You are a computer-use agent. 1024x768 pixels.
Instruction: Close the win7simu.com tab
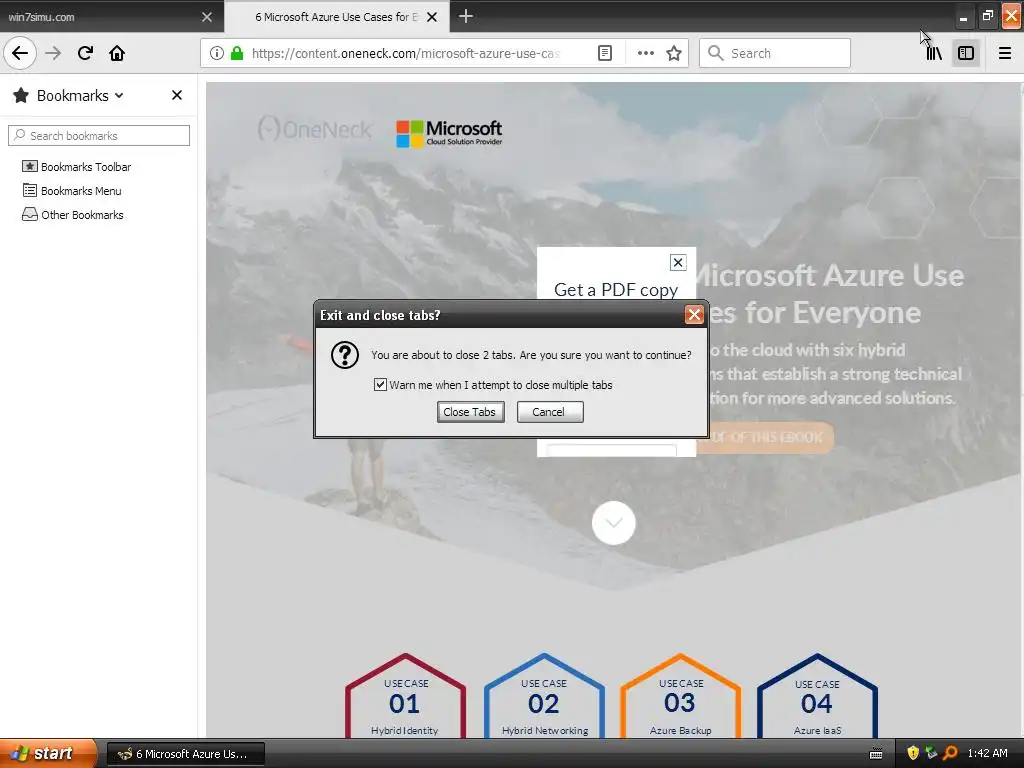click(207, 17)
